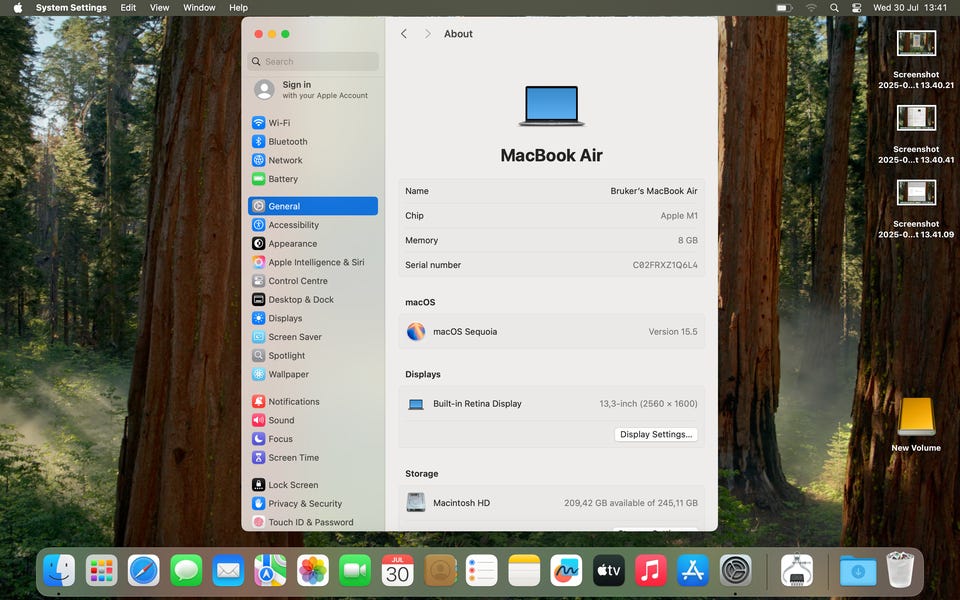Image resolution: width=960 pixels, height=600 pixels.
Task: Go back using the back chevron
Action: pos(404,34)
